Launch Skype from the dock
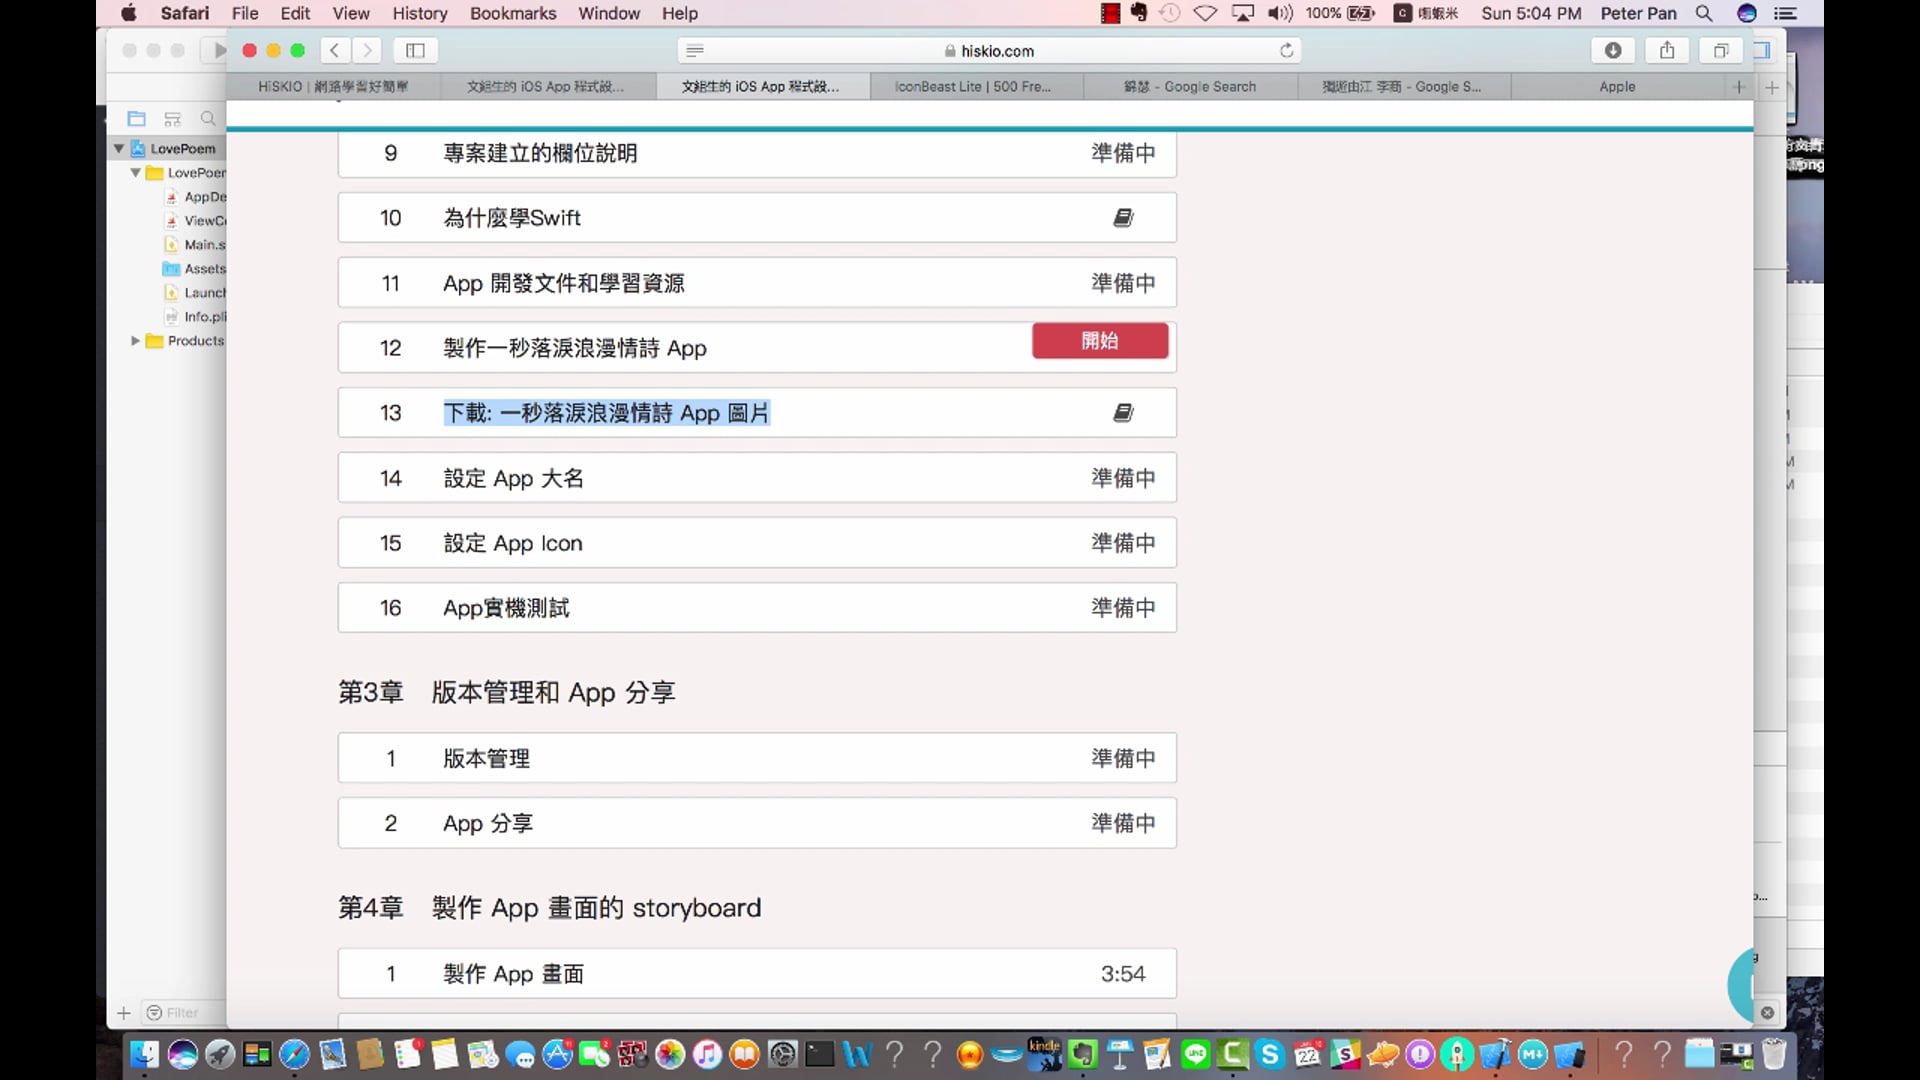Viewport: 1920px width, 1080px height. click(1270, 1054)
